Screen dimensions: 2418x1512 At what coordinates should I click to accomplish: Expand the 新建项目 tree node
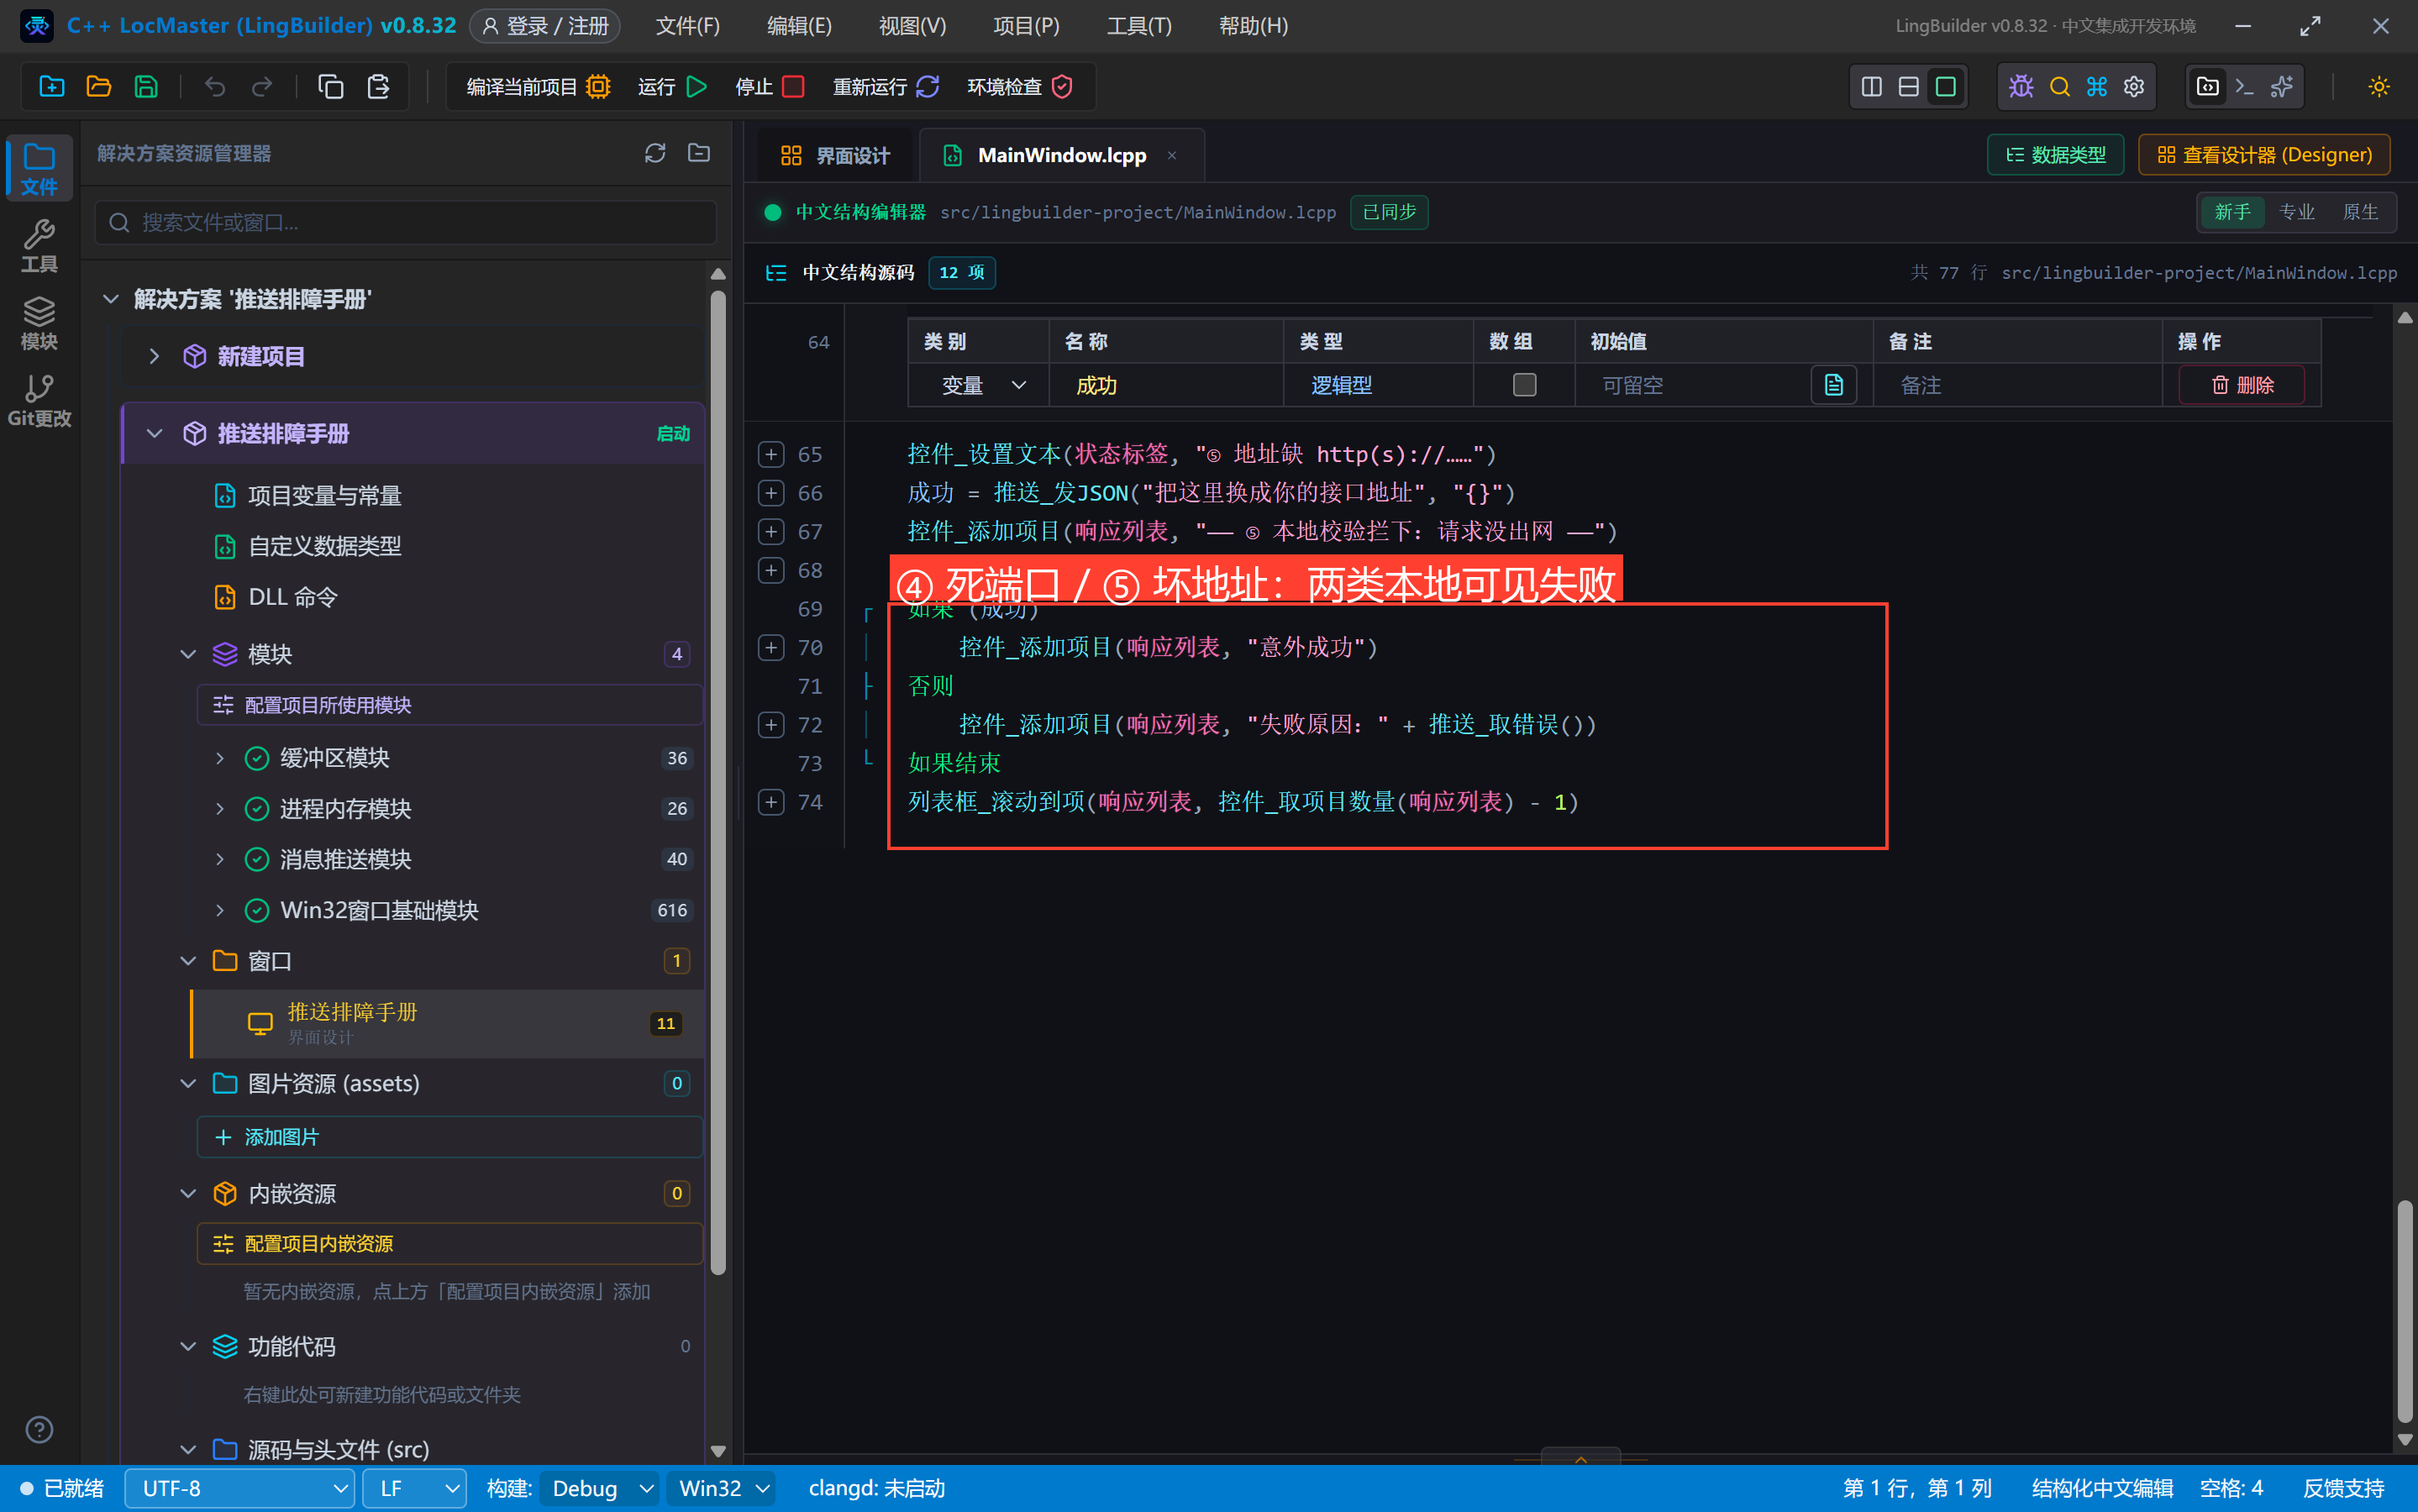pos(153,356)
